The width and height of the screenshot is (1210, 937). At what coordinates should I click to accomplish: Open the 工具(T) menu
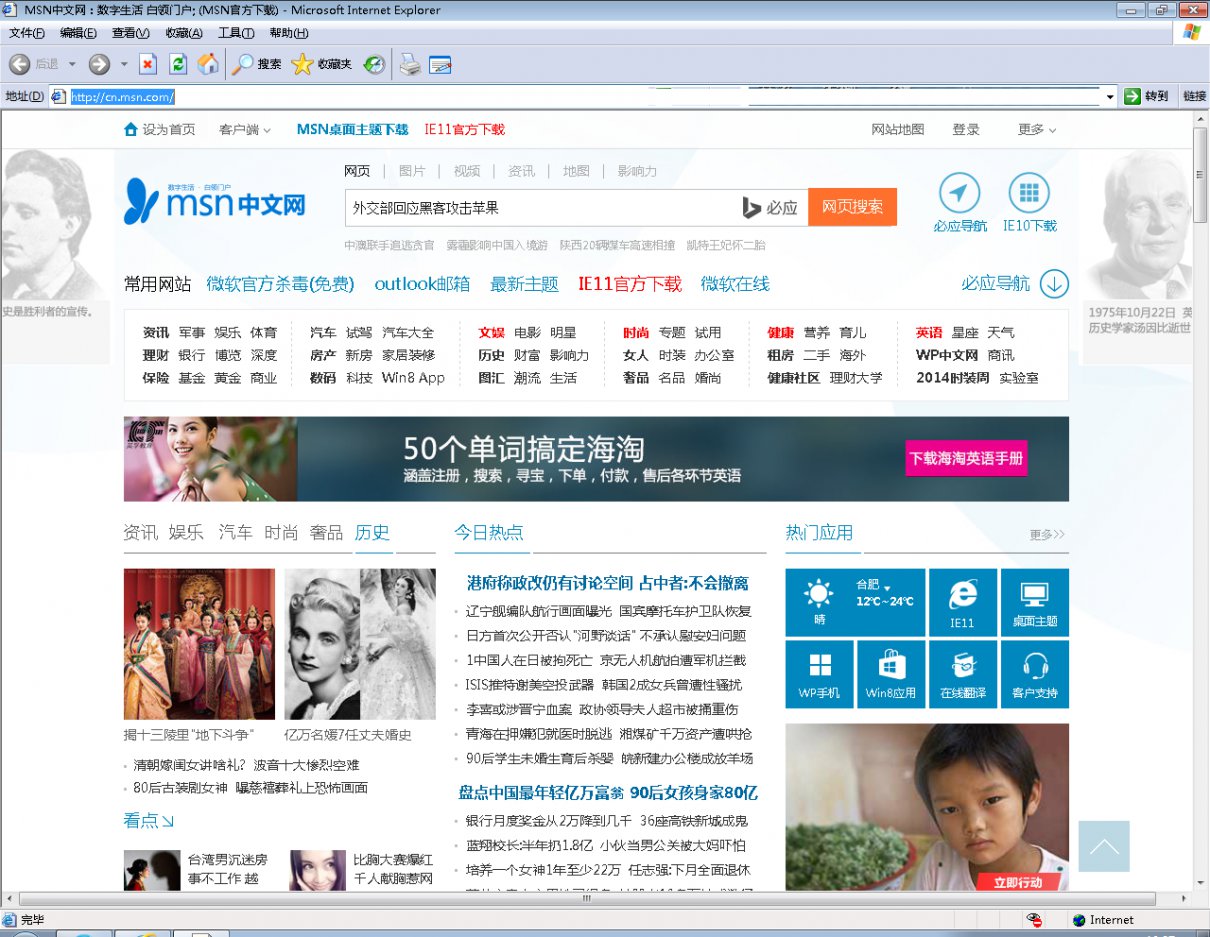tap(236, 33)
